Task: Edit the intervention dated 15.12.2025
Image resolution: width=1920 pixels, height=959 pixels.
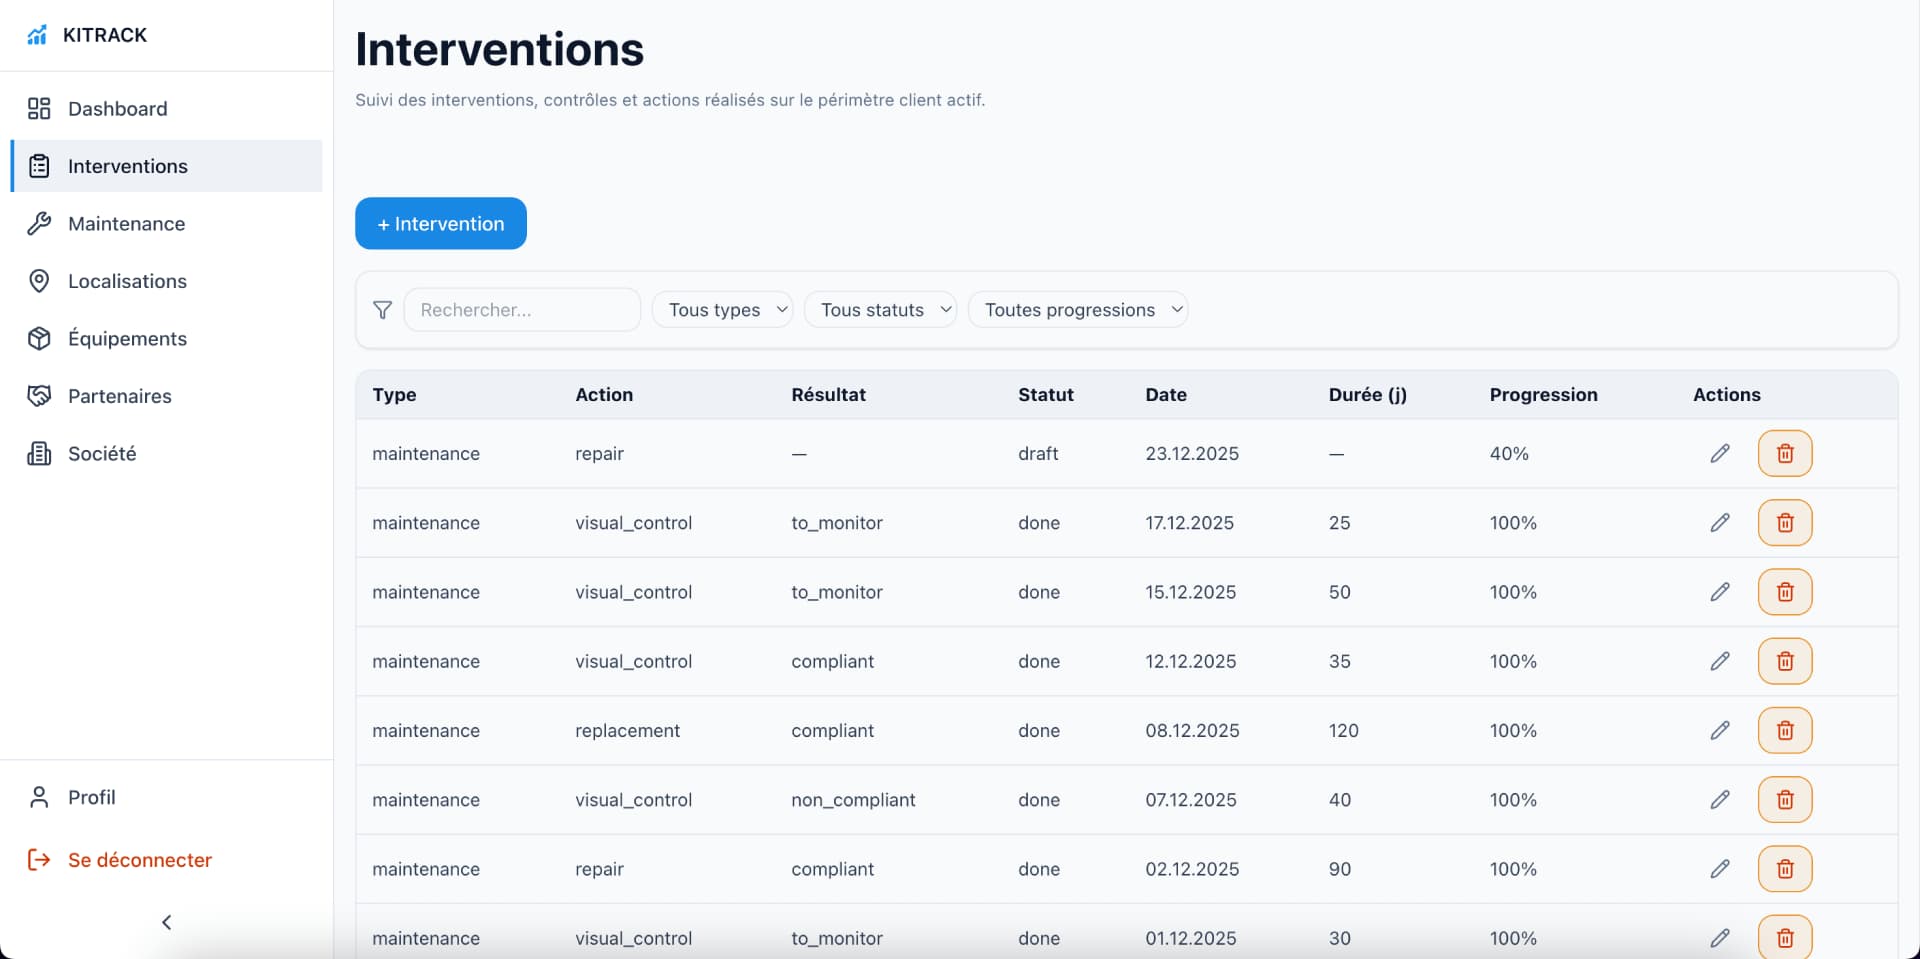Action: coord(1719,592)
